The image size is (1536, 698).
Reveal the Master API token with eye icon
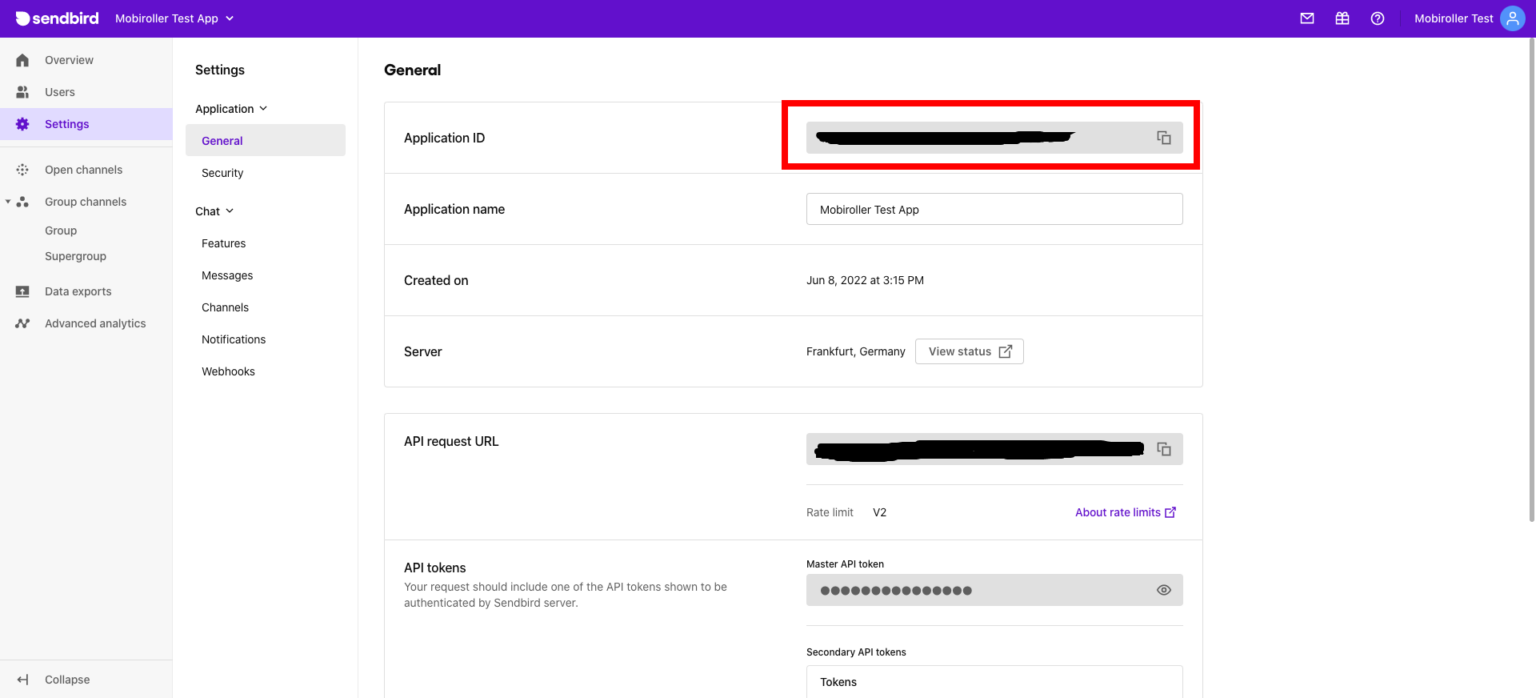tap(1164, 590)
